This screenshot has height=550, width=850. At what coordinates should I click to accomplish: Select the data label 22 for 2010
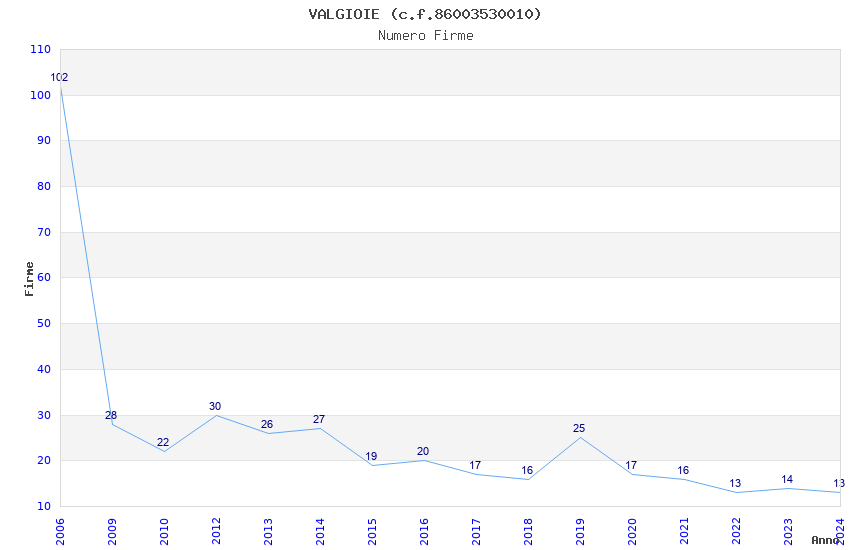(163, 443)
